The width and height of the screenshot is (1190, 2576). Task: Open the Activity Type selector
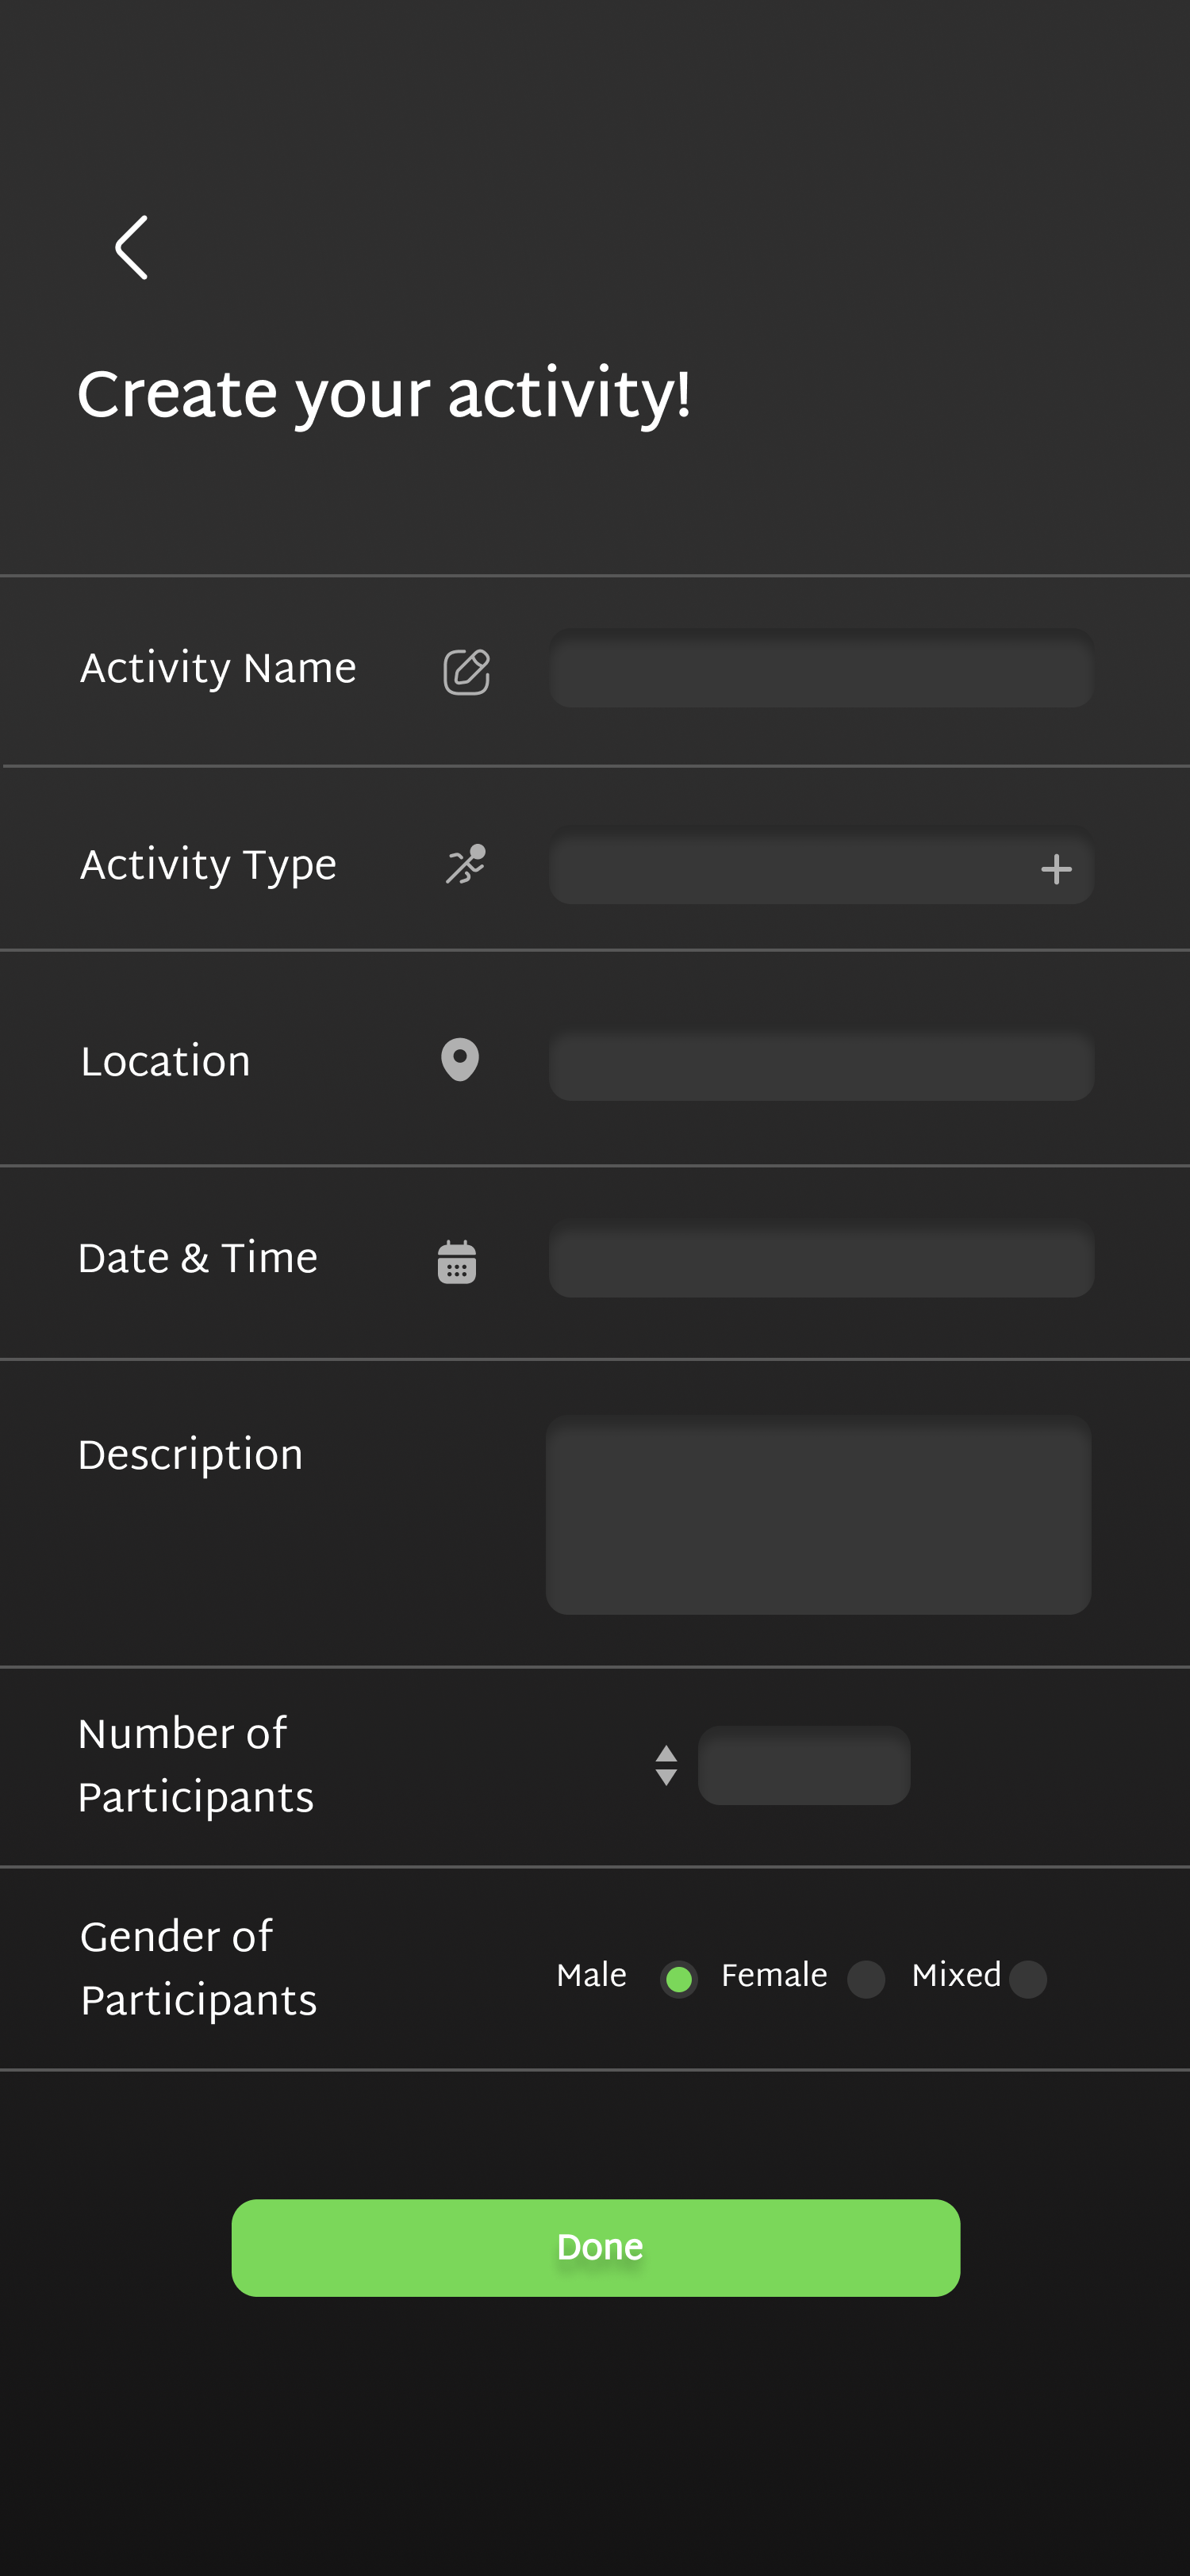820,869
